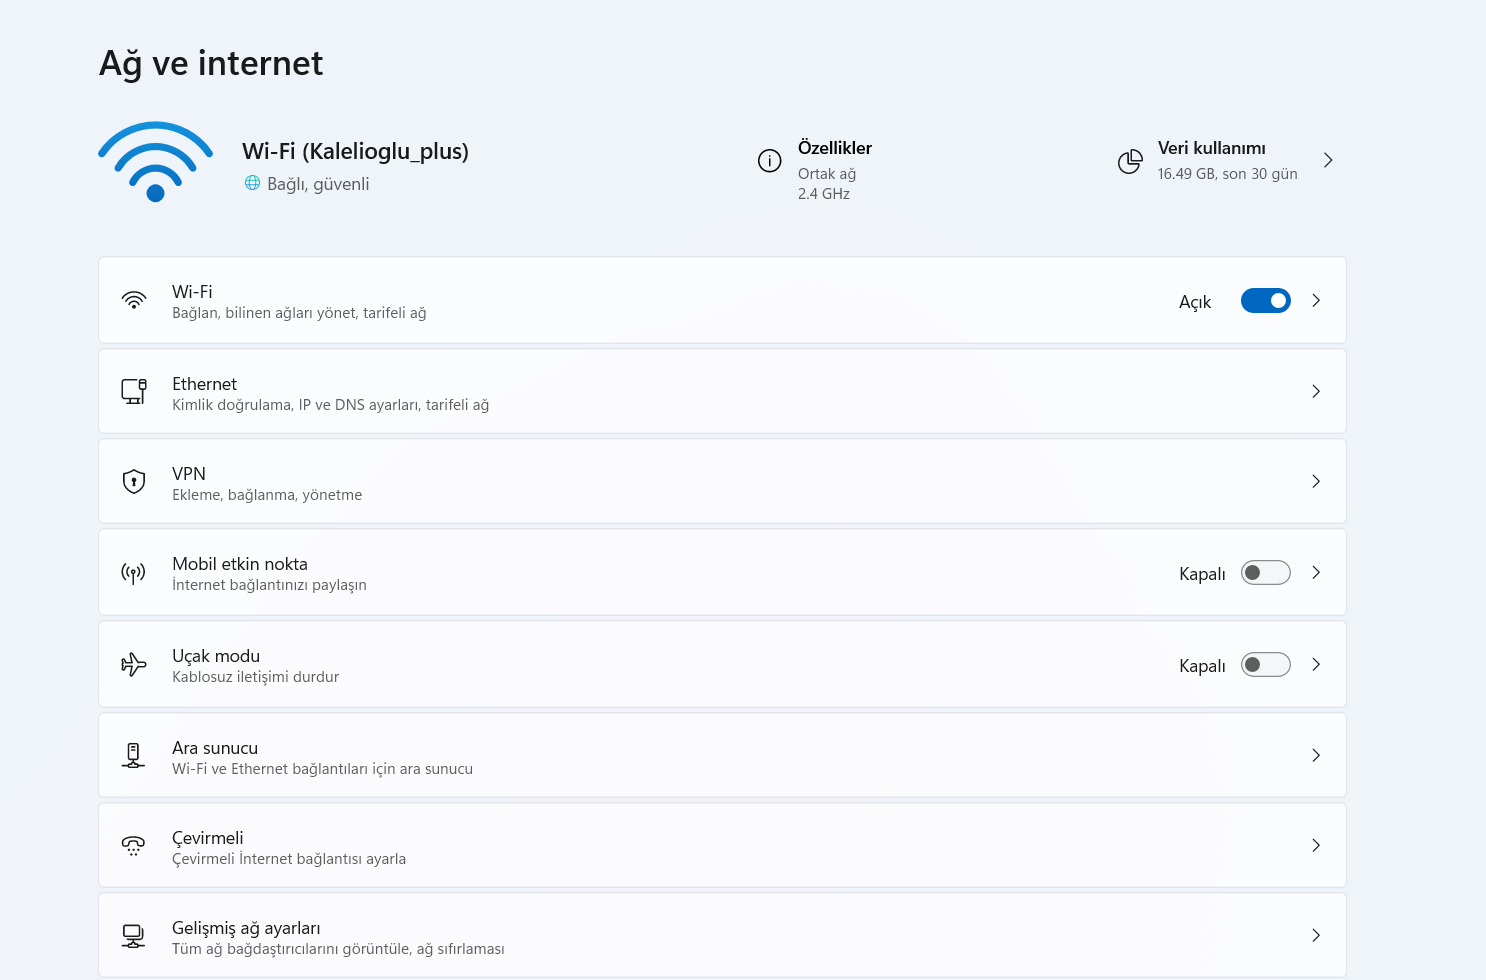
Task: Open the VPN row chevron
Action: click(x=1316, y=481)
